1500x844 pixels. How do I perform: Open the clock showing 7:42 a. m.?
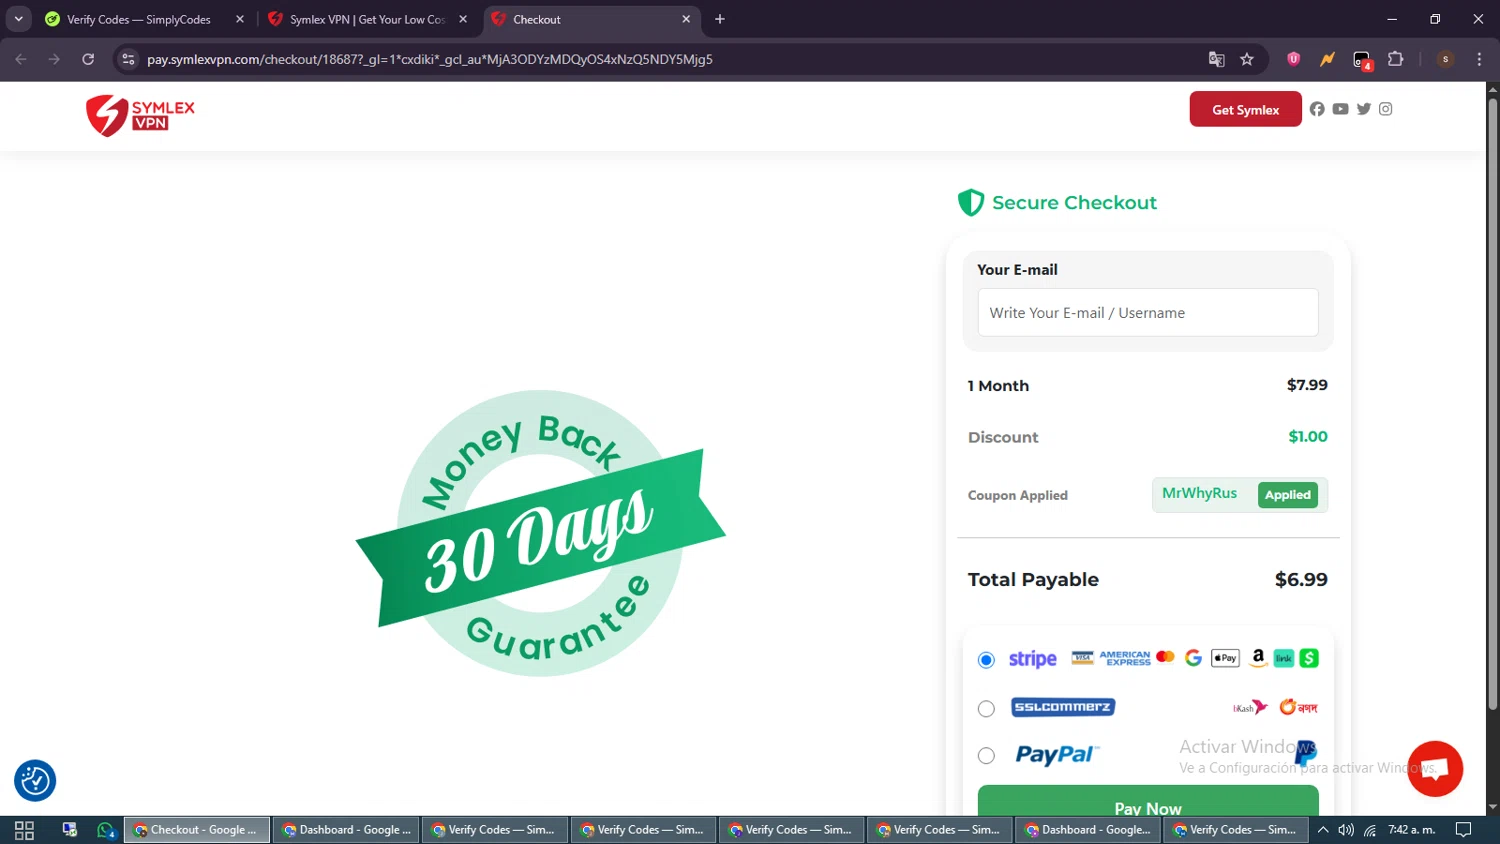tap(1411, 830)
